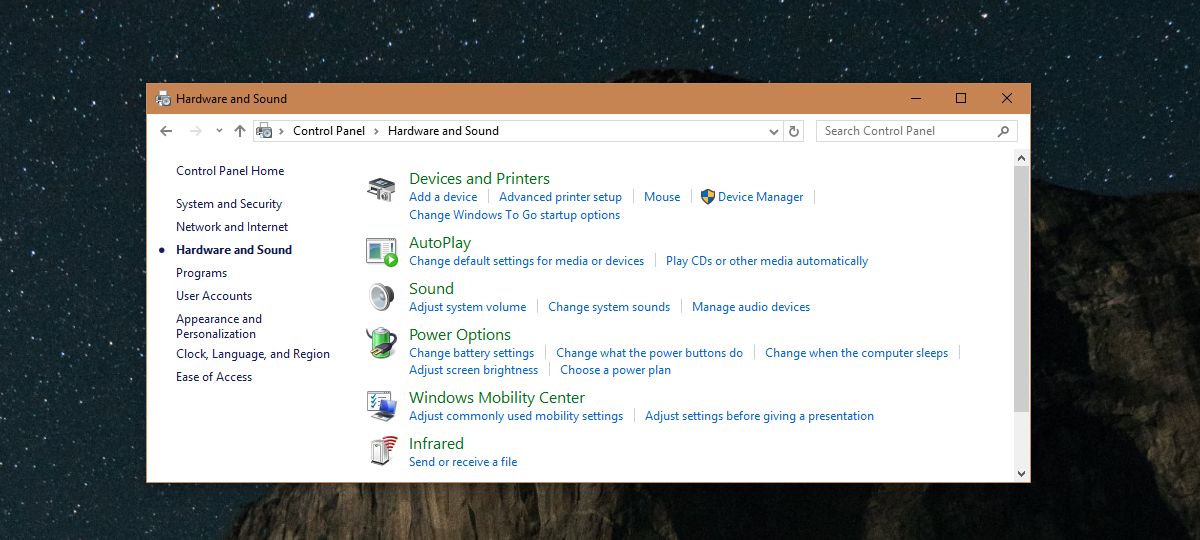Open the Power Options battery icon

coord(381,344)
